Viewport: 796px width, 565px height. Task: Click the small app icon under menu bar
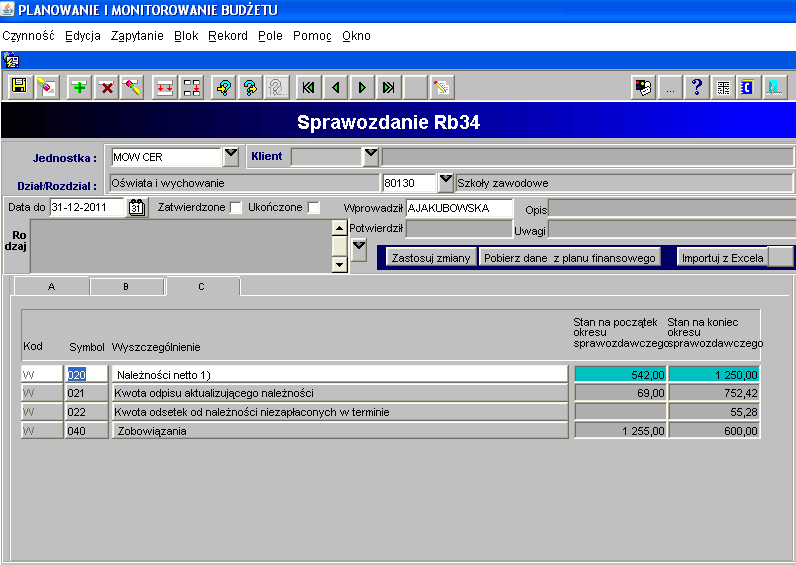pyautogui.click(x=11, y=60)
